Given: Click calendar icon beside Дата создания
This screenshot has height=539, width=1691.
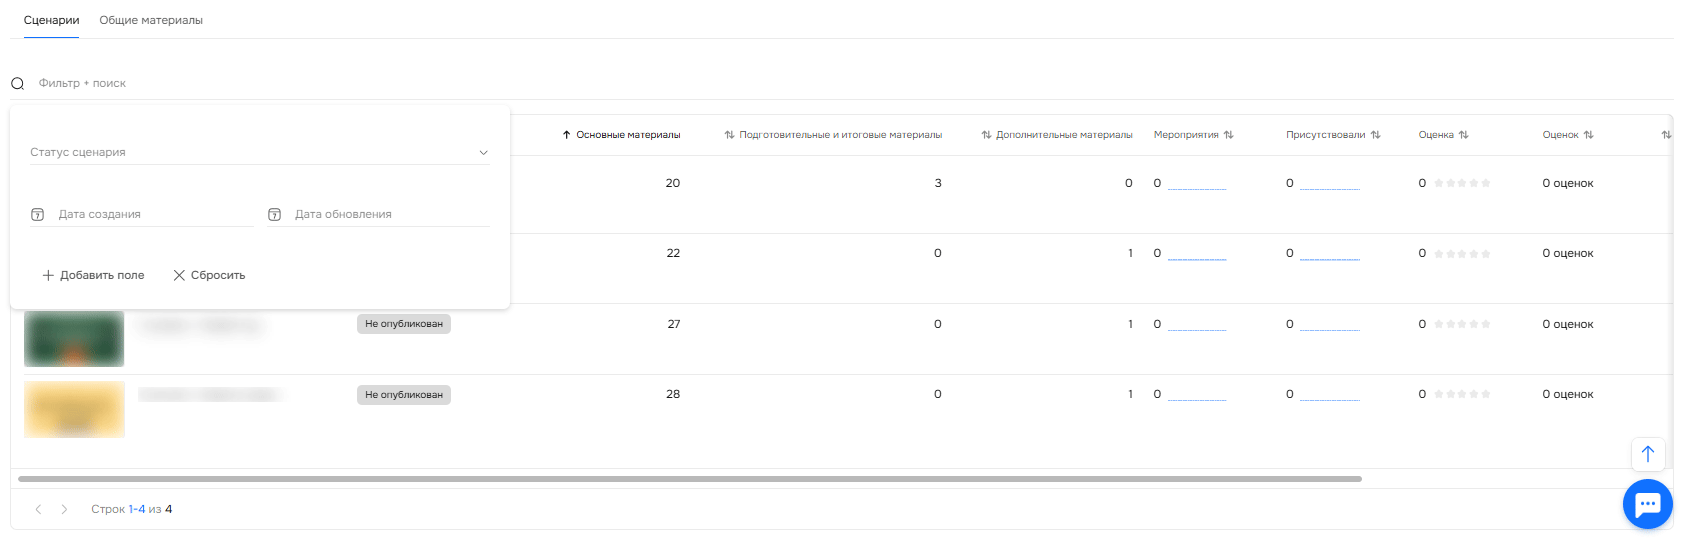Looking at the screenshot, I should point(38,215).
